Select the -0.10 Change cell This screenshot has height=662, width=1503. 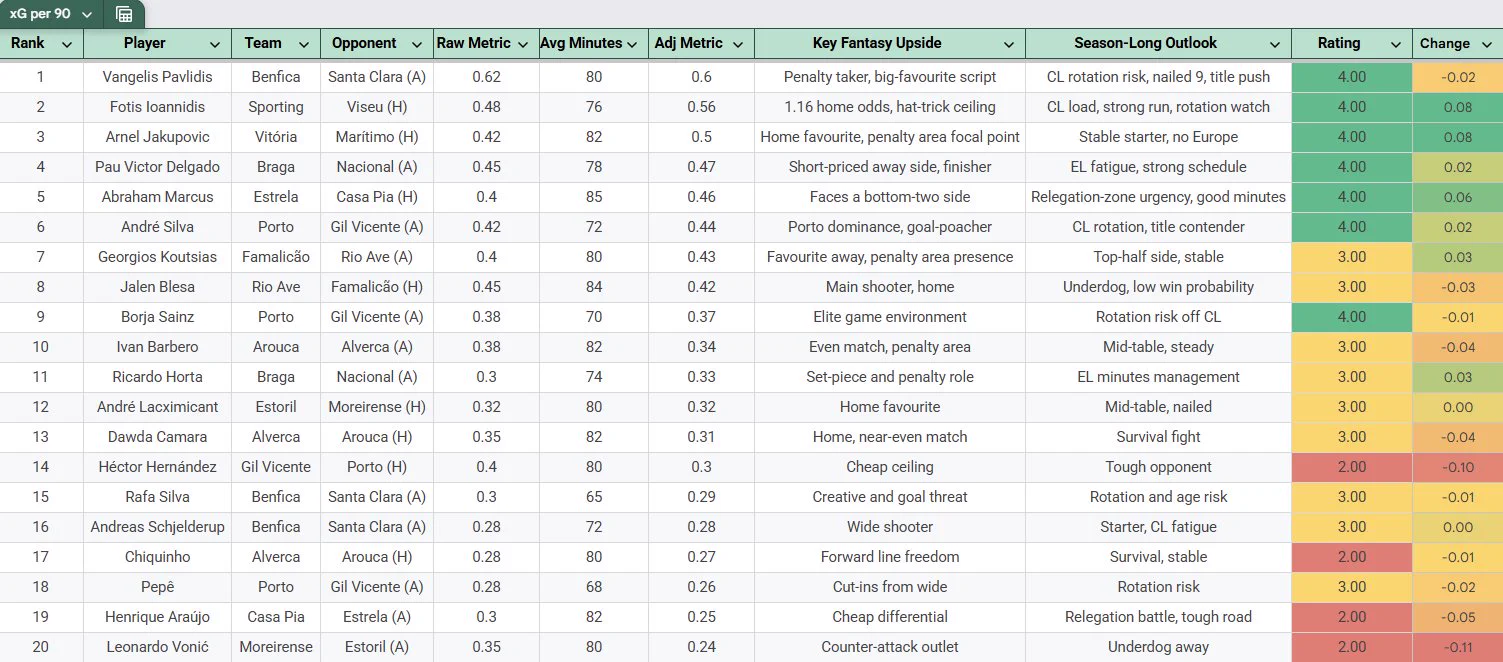tap(1458, 467)
